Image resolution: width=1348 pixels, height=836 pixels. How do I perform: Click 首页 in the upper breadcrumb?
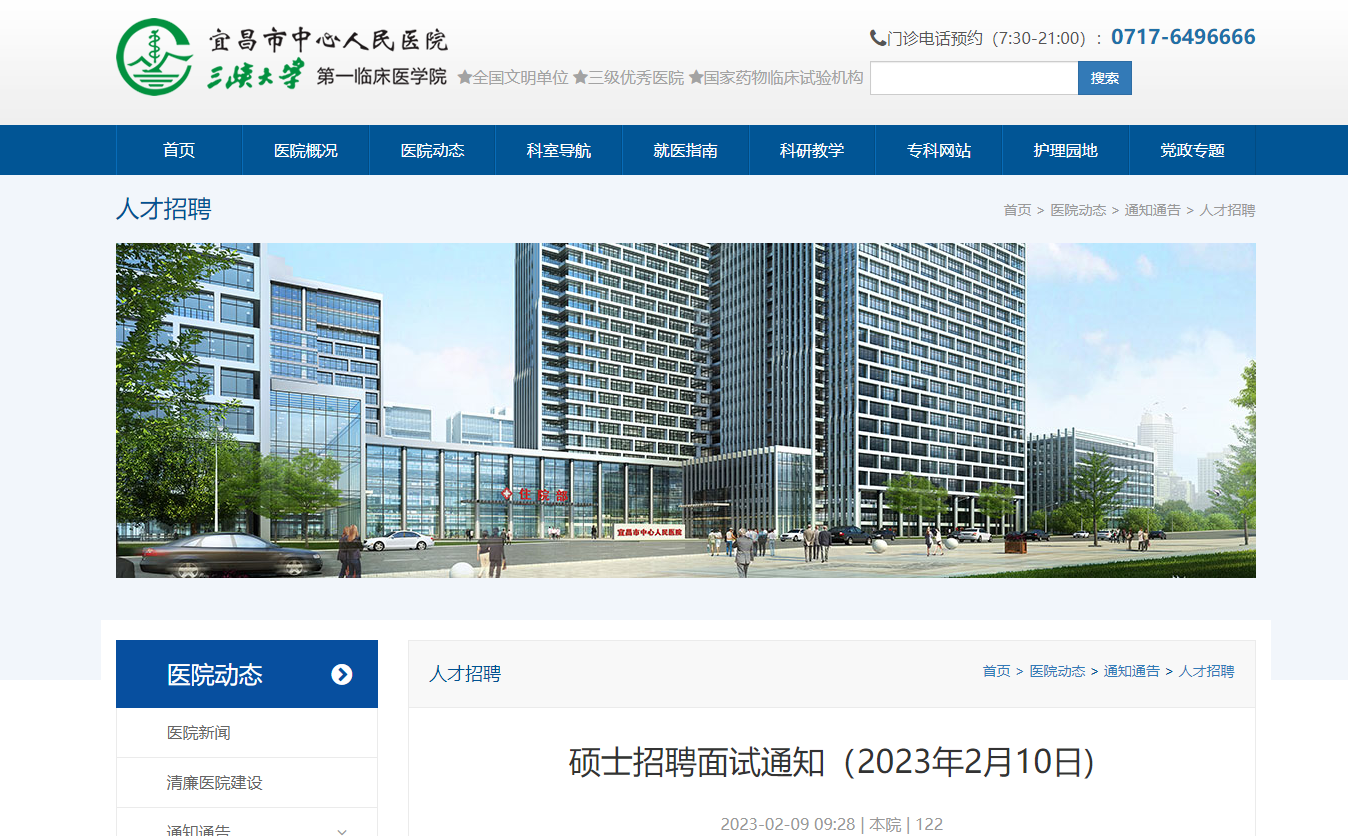tap(1017, 210)
